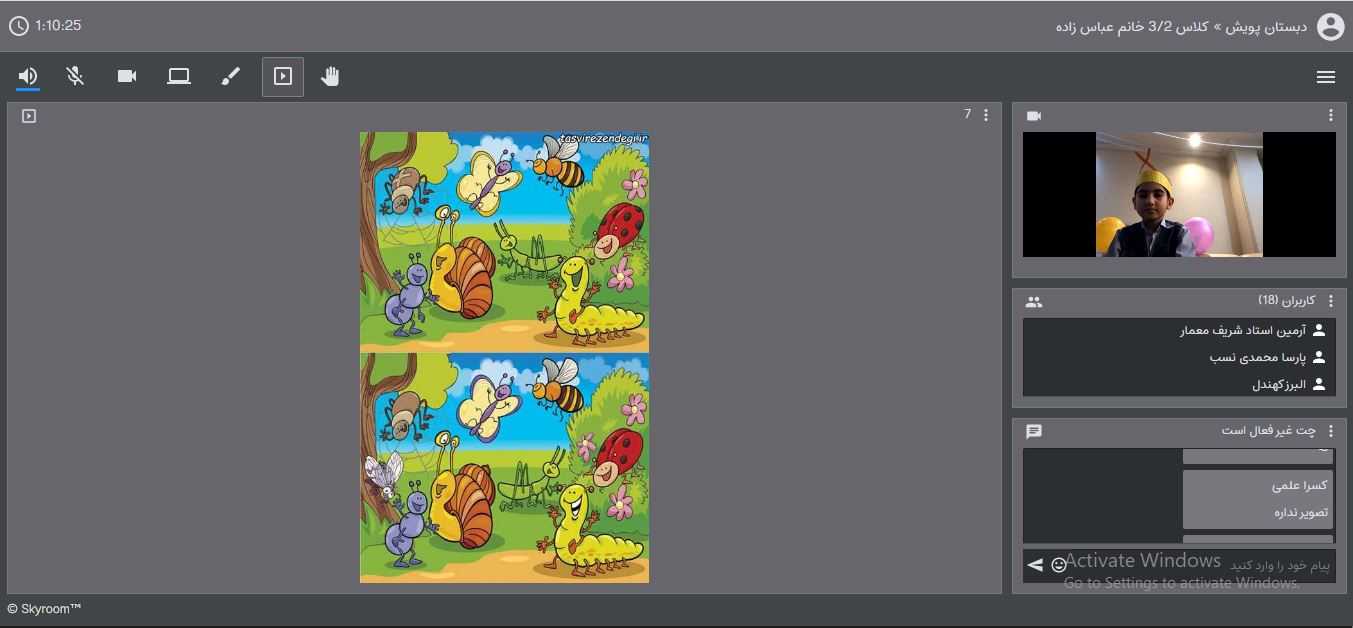Start screen sharing with the laptop icon
The width and height of the screenshot is (1353, 628).
(179, 76)
